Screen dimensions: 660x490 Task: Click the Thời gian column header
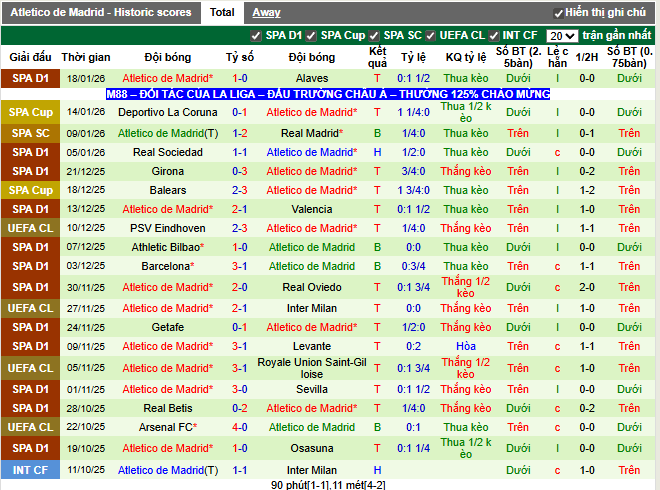click(86, 57)
